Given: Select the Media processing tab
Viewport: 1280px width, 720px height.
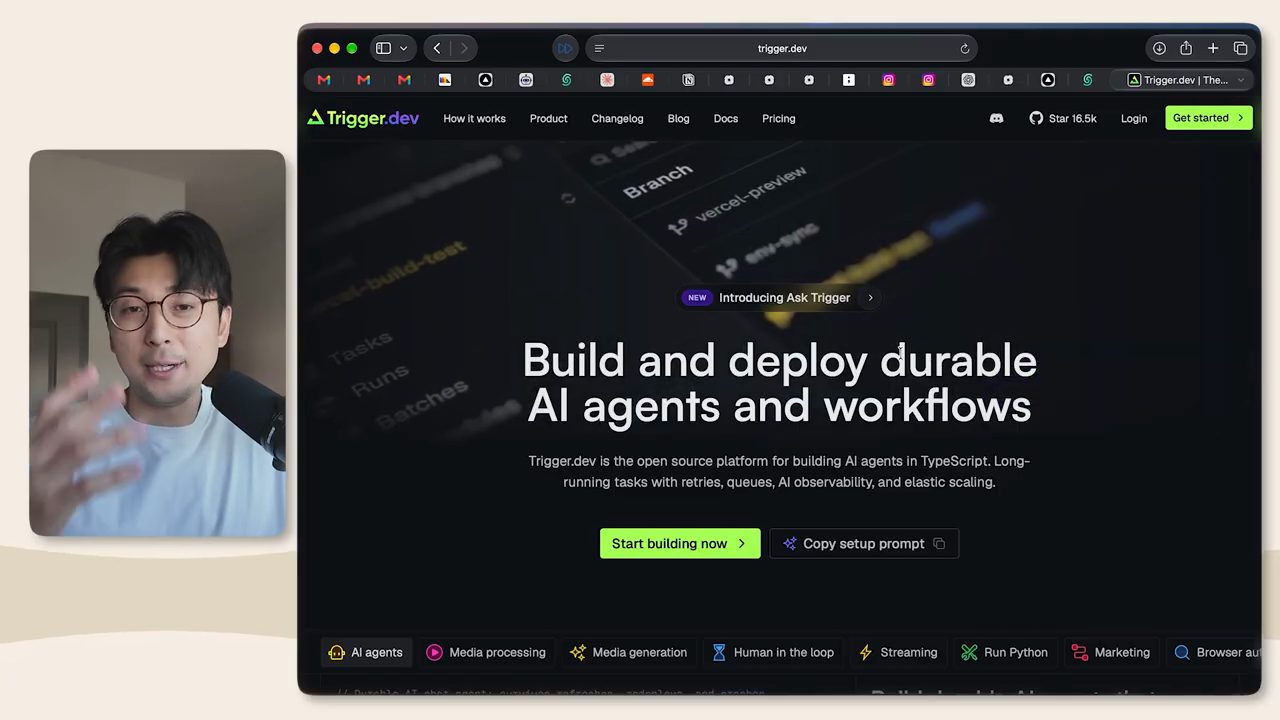Looking at the screenshot, I should (486, 652).
